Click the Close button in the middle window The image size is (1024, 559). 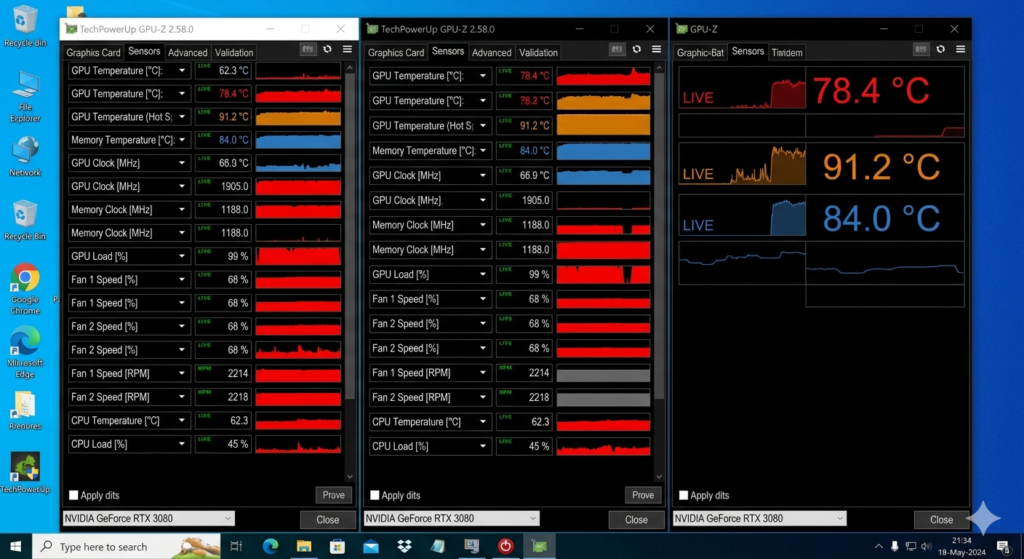[x=636, y=520]
